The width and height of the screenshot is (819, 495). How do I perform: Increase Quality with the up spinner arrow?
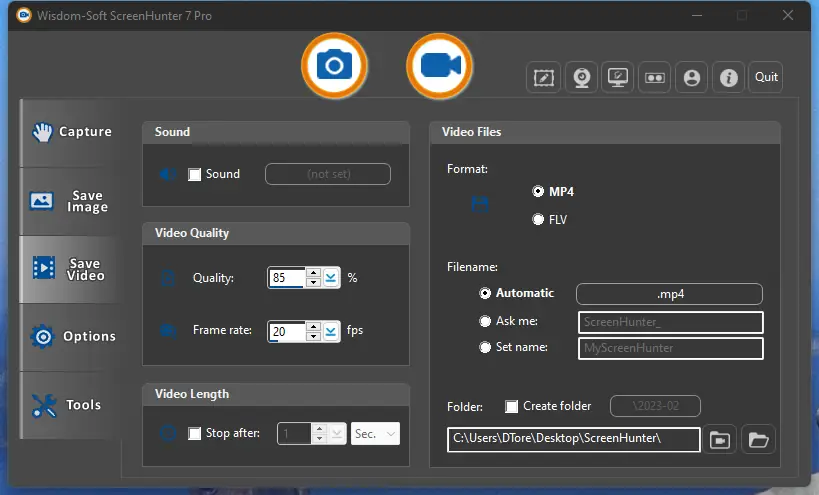313,273
